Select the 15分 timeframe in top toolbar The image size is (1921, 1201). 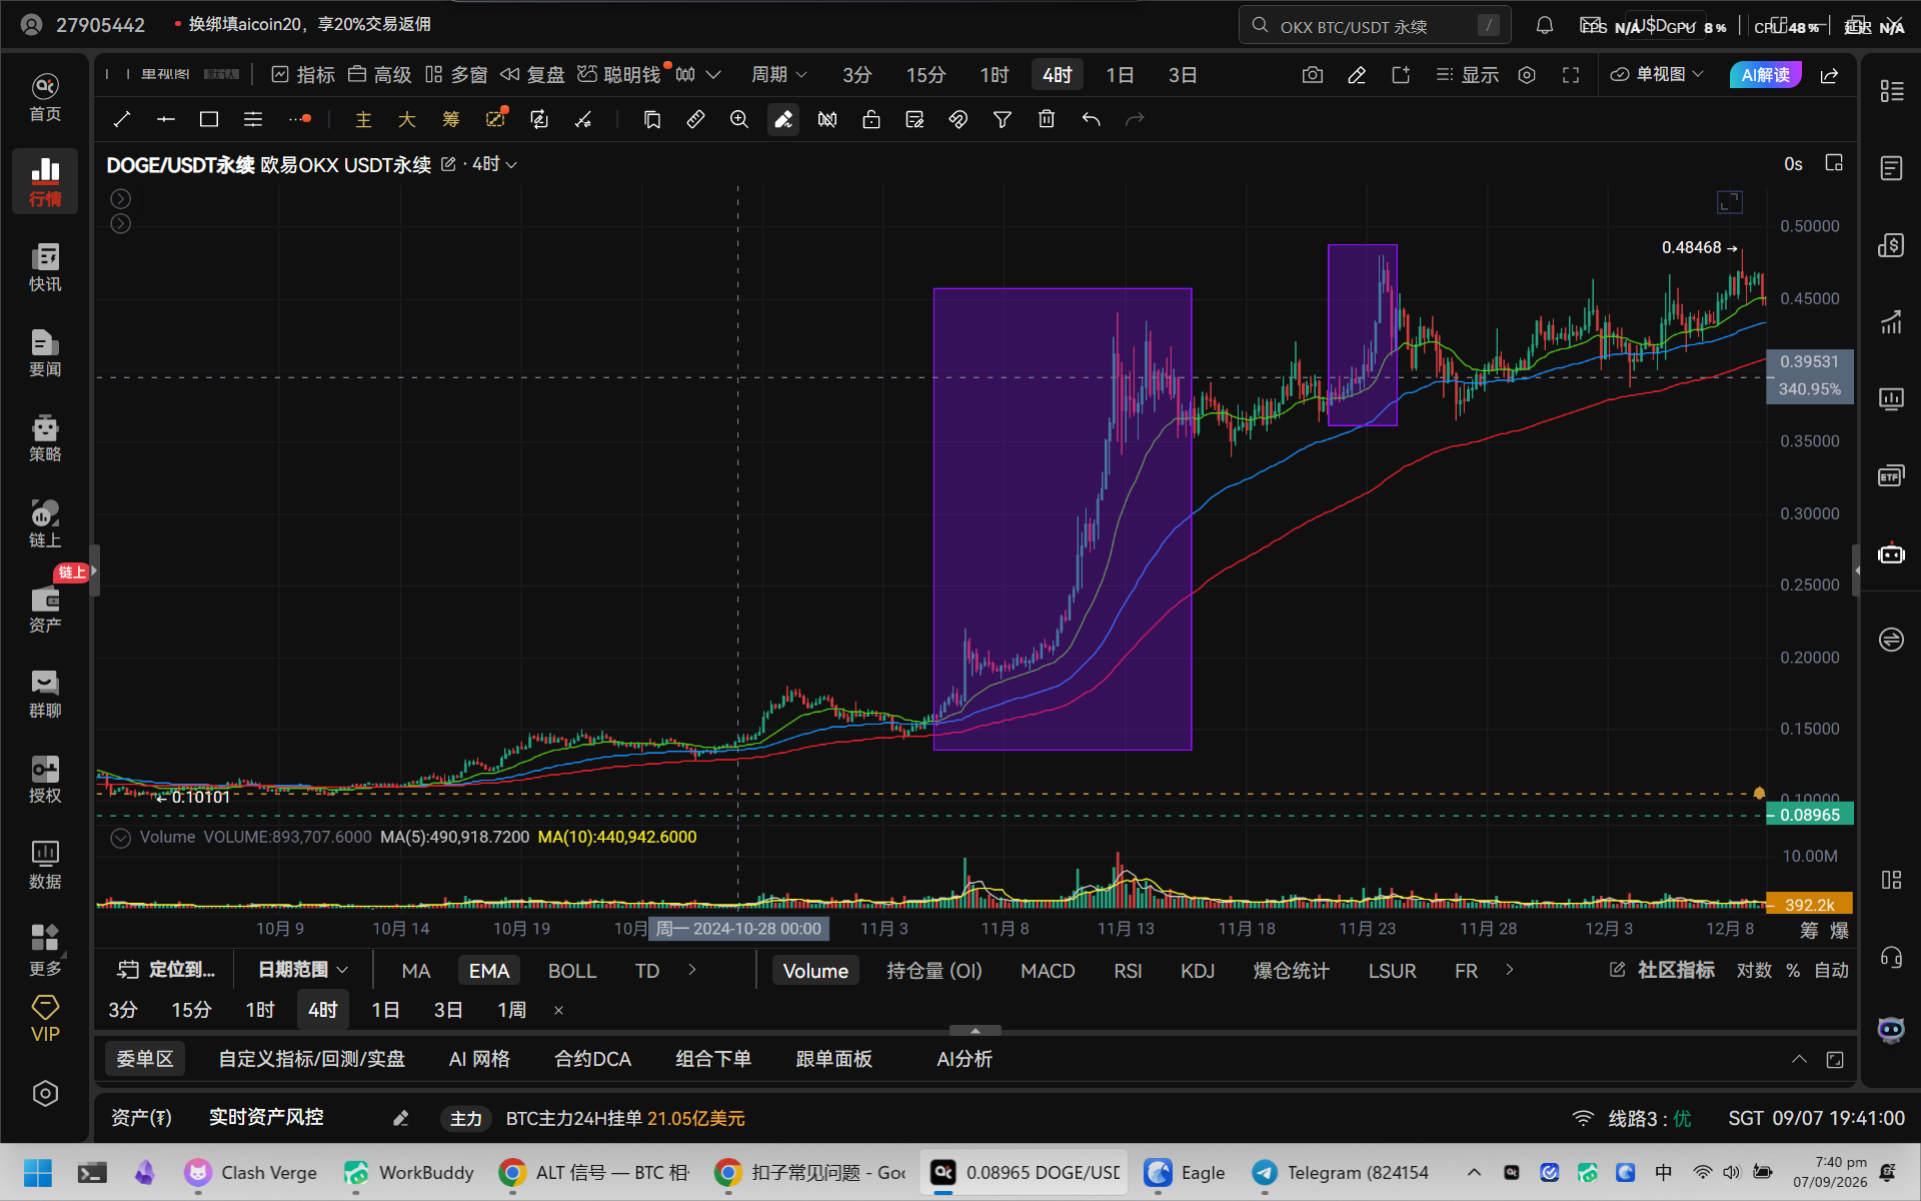tap(925, 75)
